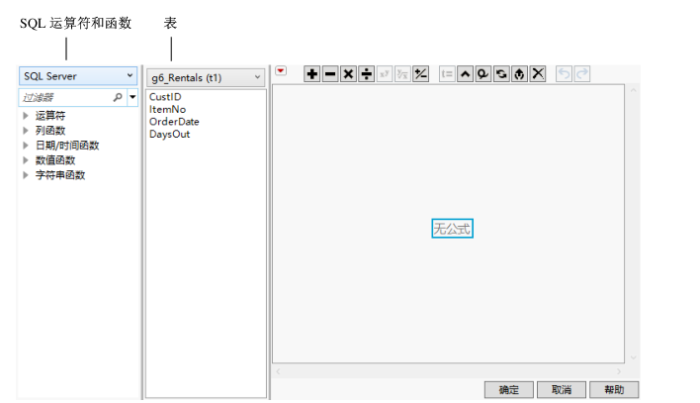Click the assignment (t=) toolbar button
The image size is (700, 403).
tap(447, 74)
